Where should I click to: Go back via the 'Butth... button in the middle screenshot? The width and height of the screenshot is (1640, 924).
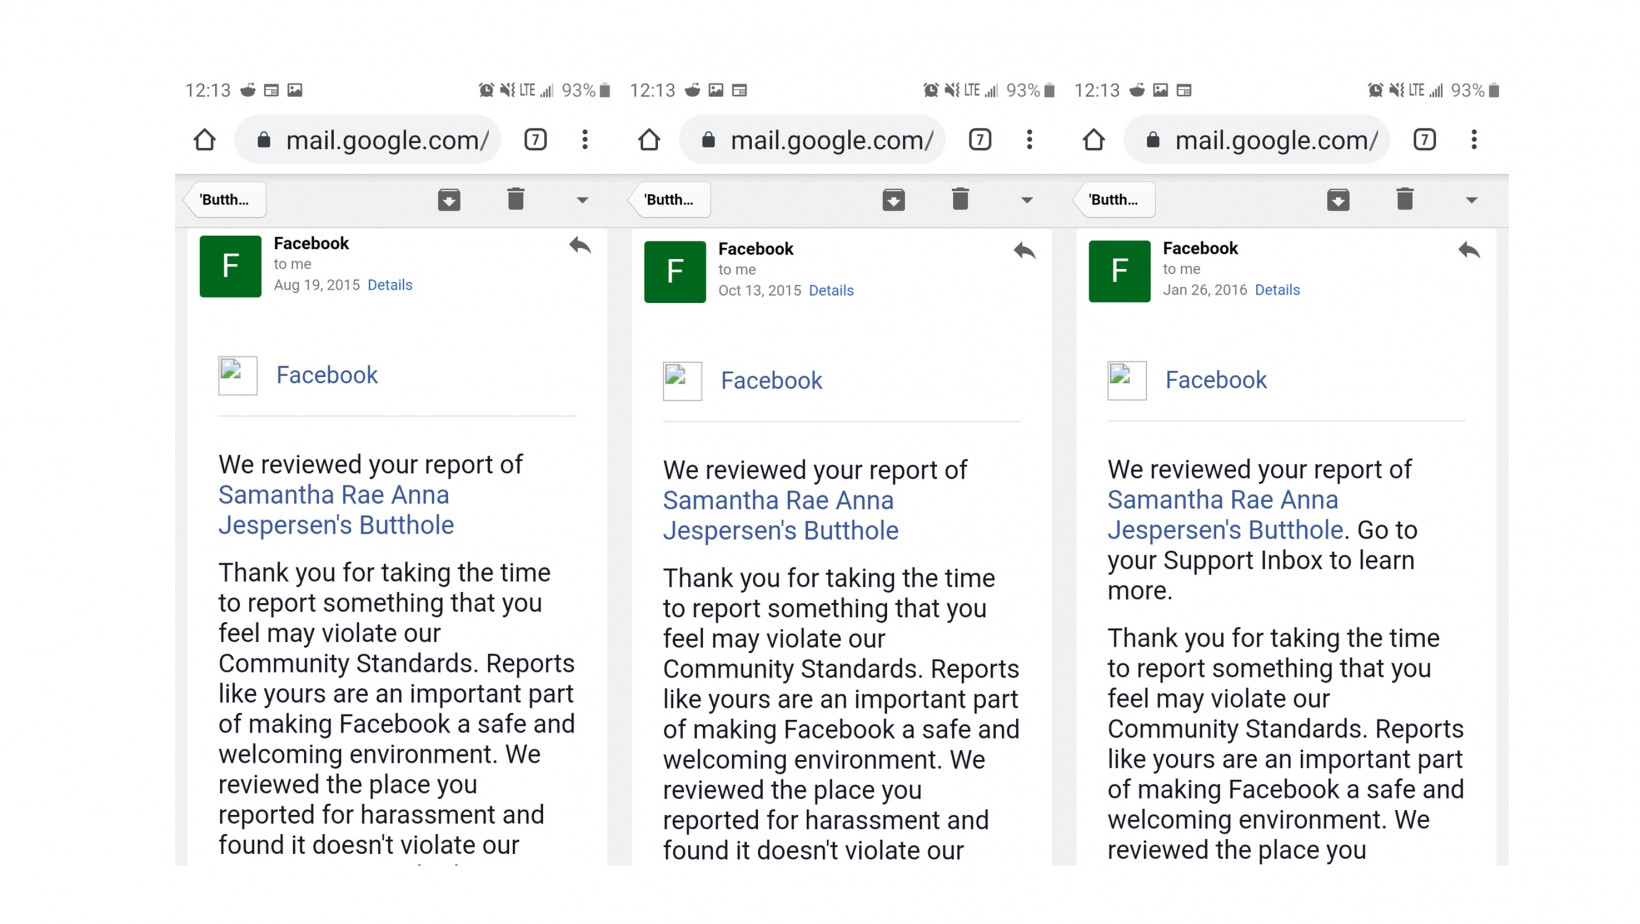pyautogui.click(x=670, y=200)
